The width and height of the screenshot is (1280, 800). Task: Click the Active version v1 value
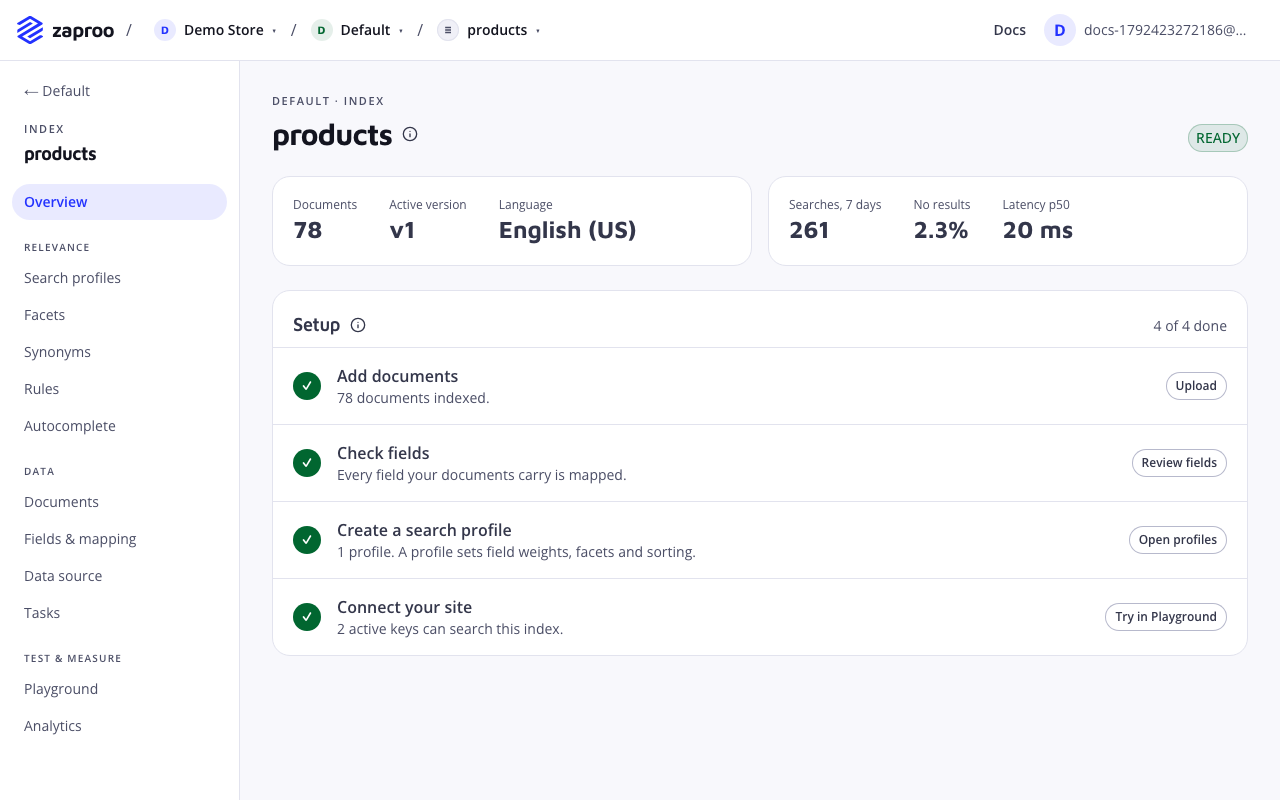click(403, 230)
